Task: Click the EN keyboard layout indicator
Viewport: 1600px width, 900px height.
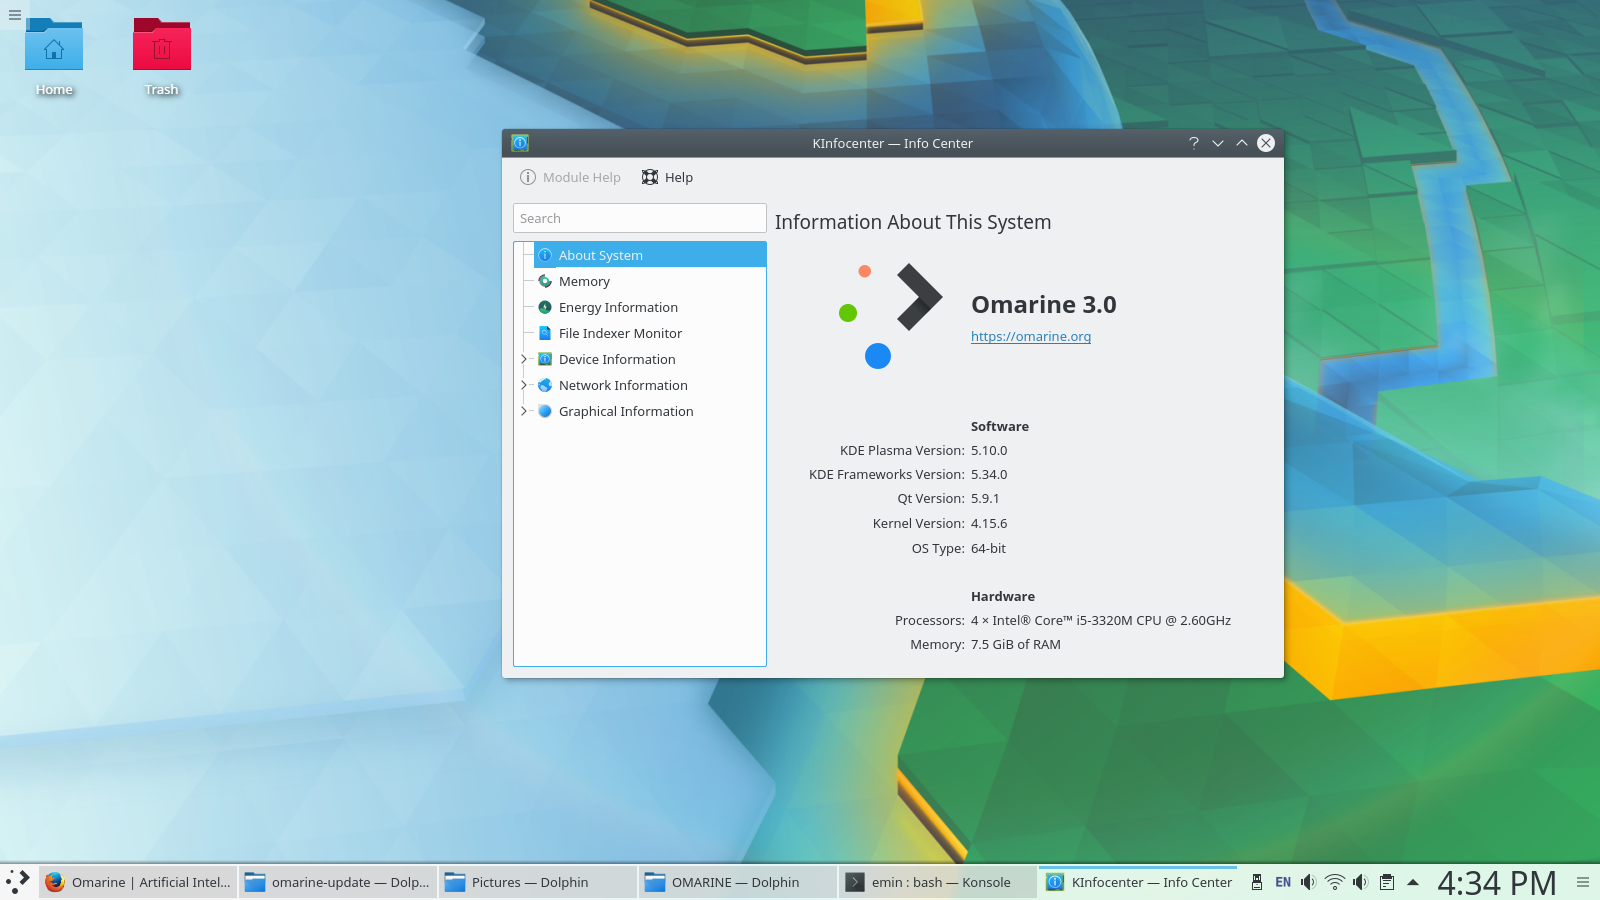Action: click(1283, 882)
